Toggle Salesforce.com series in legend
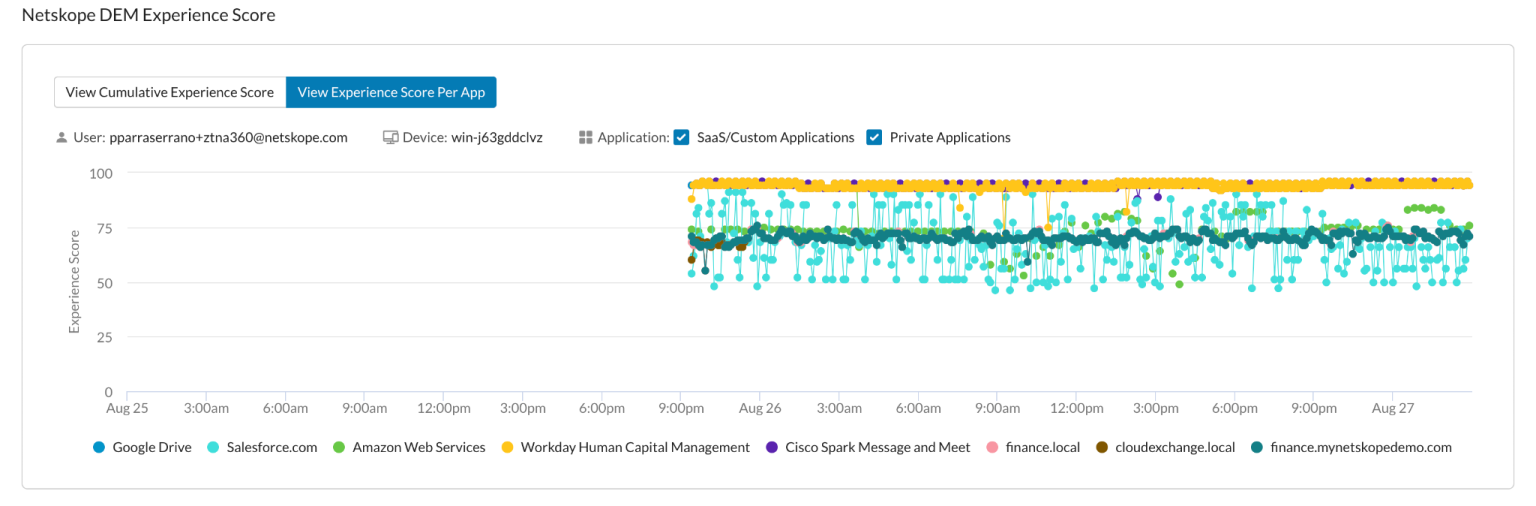This screenshot has height=506, width=1536. (271, 448)
